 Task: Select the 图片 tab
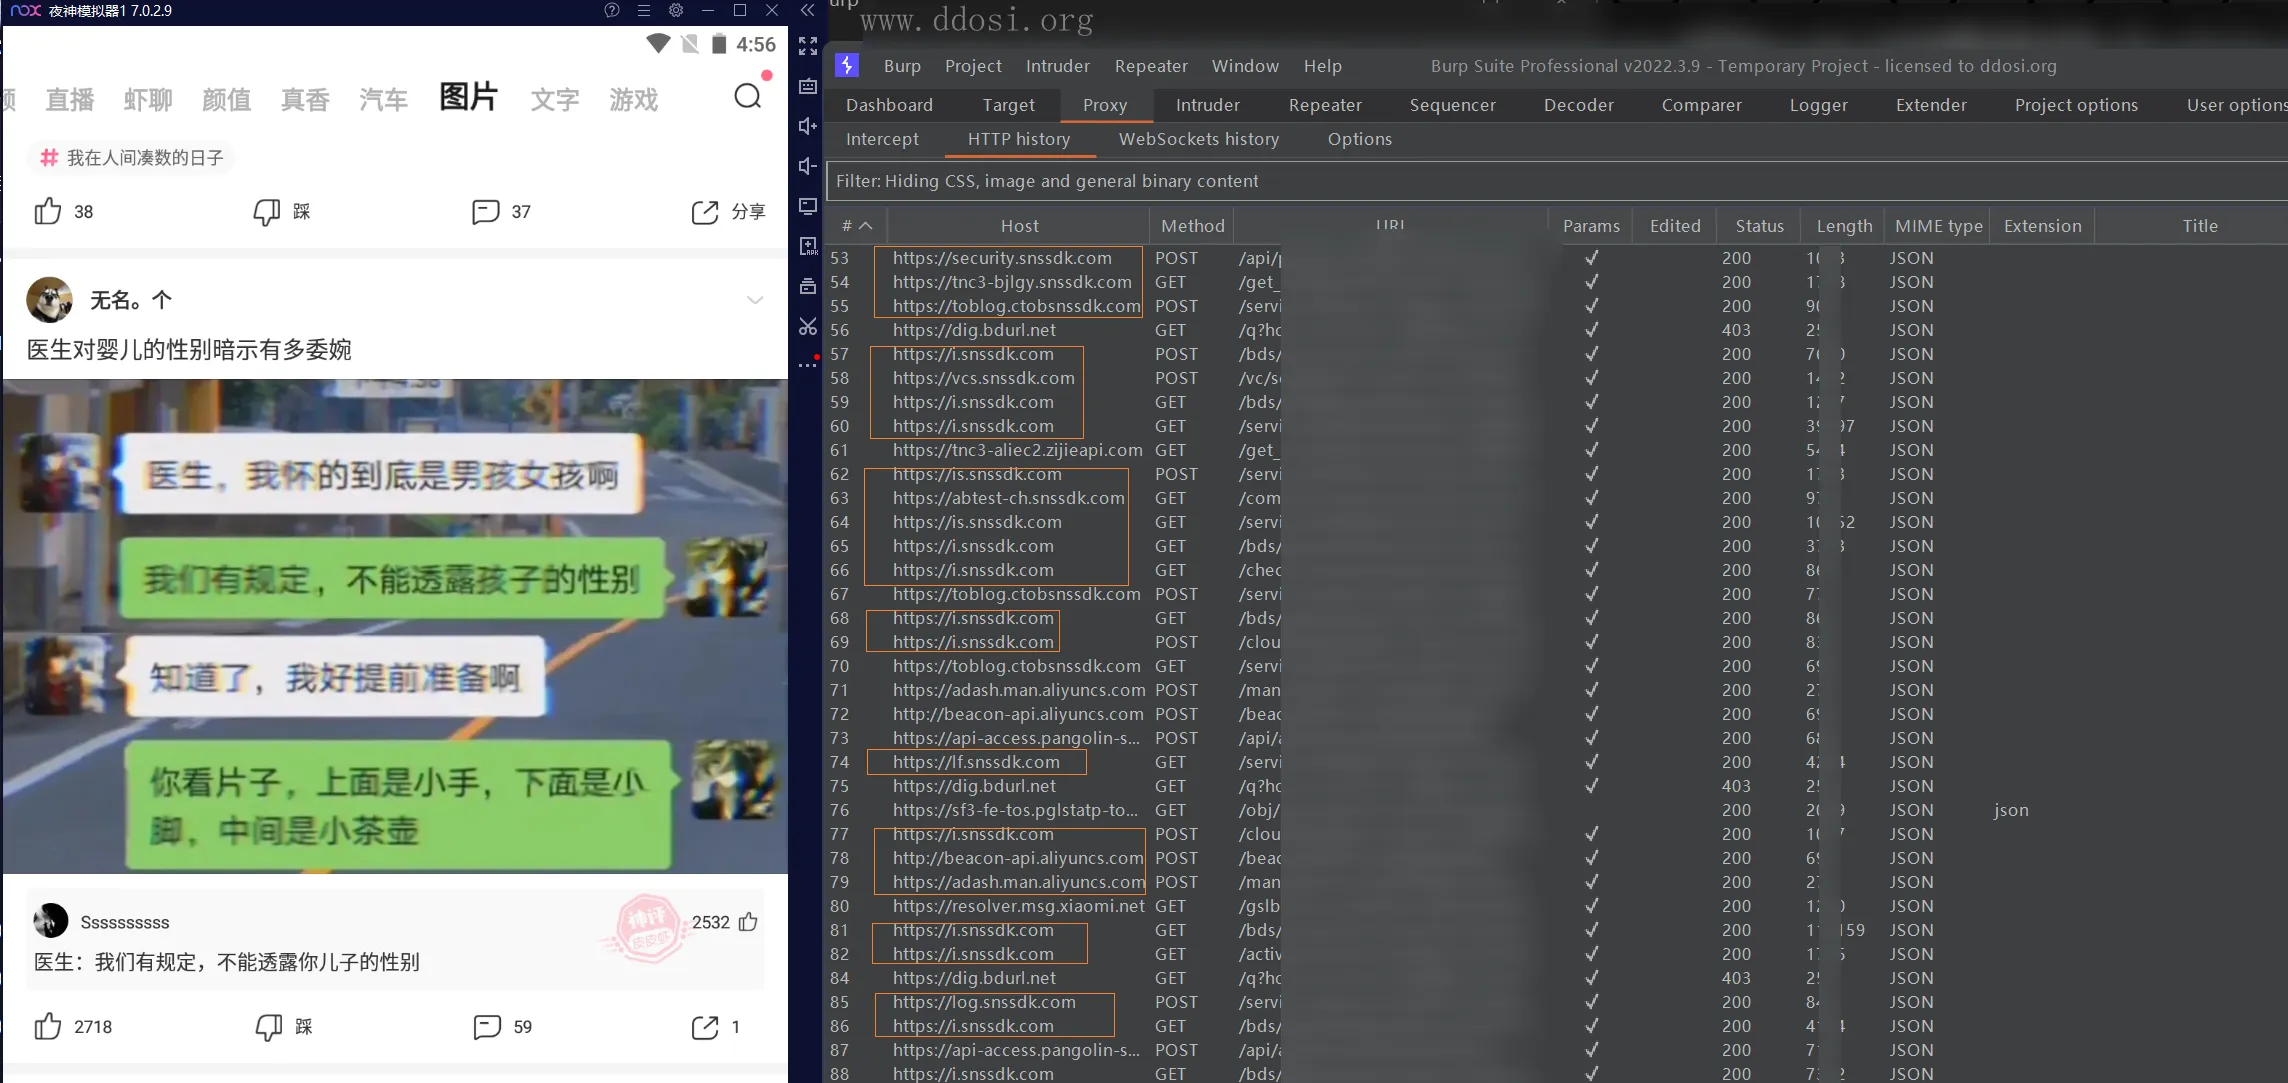point(468,97)
